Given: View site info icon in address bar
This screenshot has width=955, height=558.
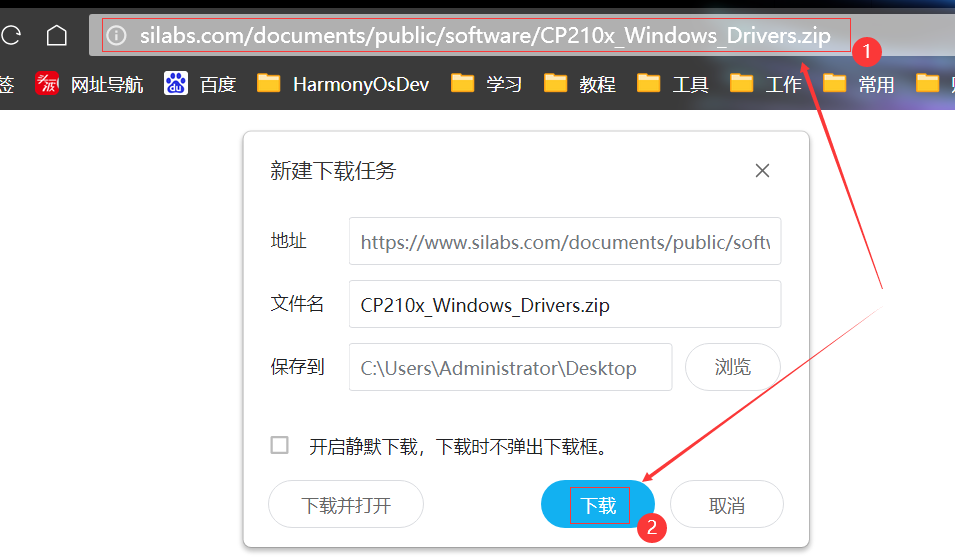Looking at the screenshot, I should click(116, 35).
